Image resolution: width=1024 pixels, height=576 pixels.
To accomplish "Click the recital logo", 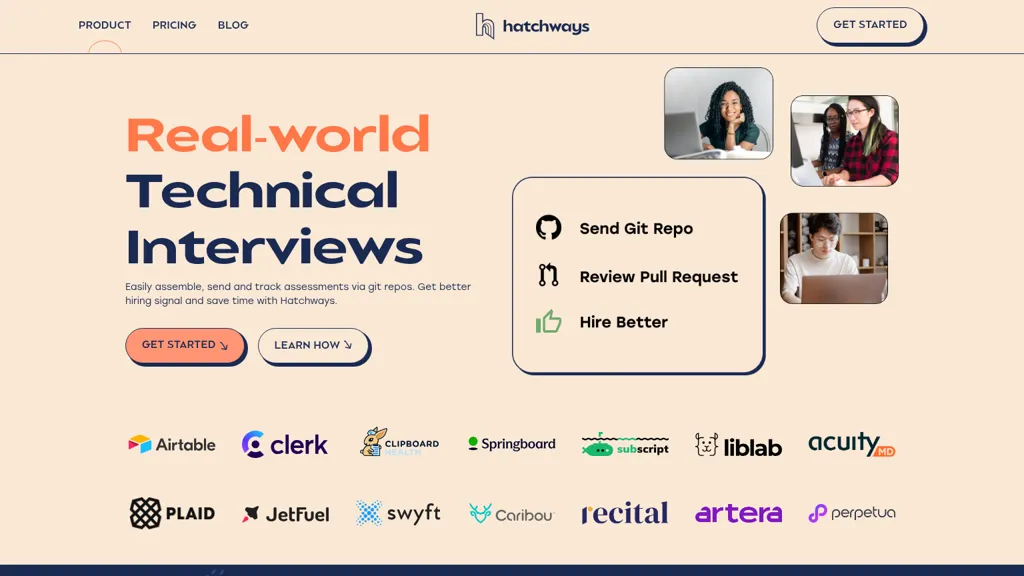I will click(x=625, y=513).
